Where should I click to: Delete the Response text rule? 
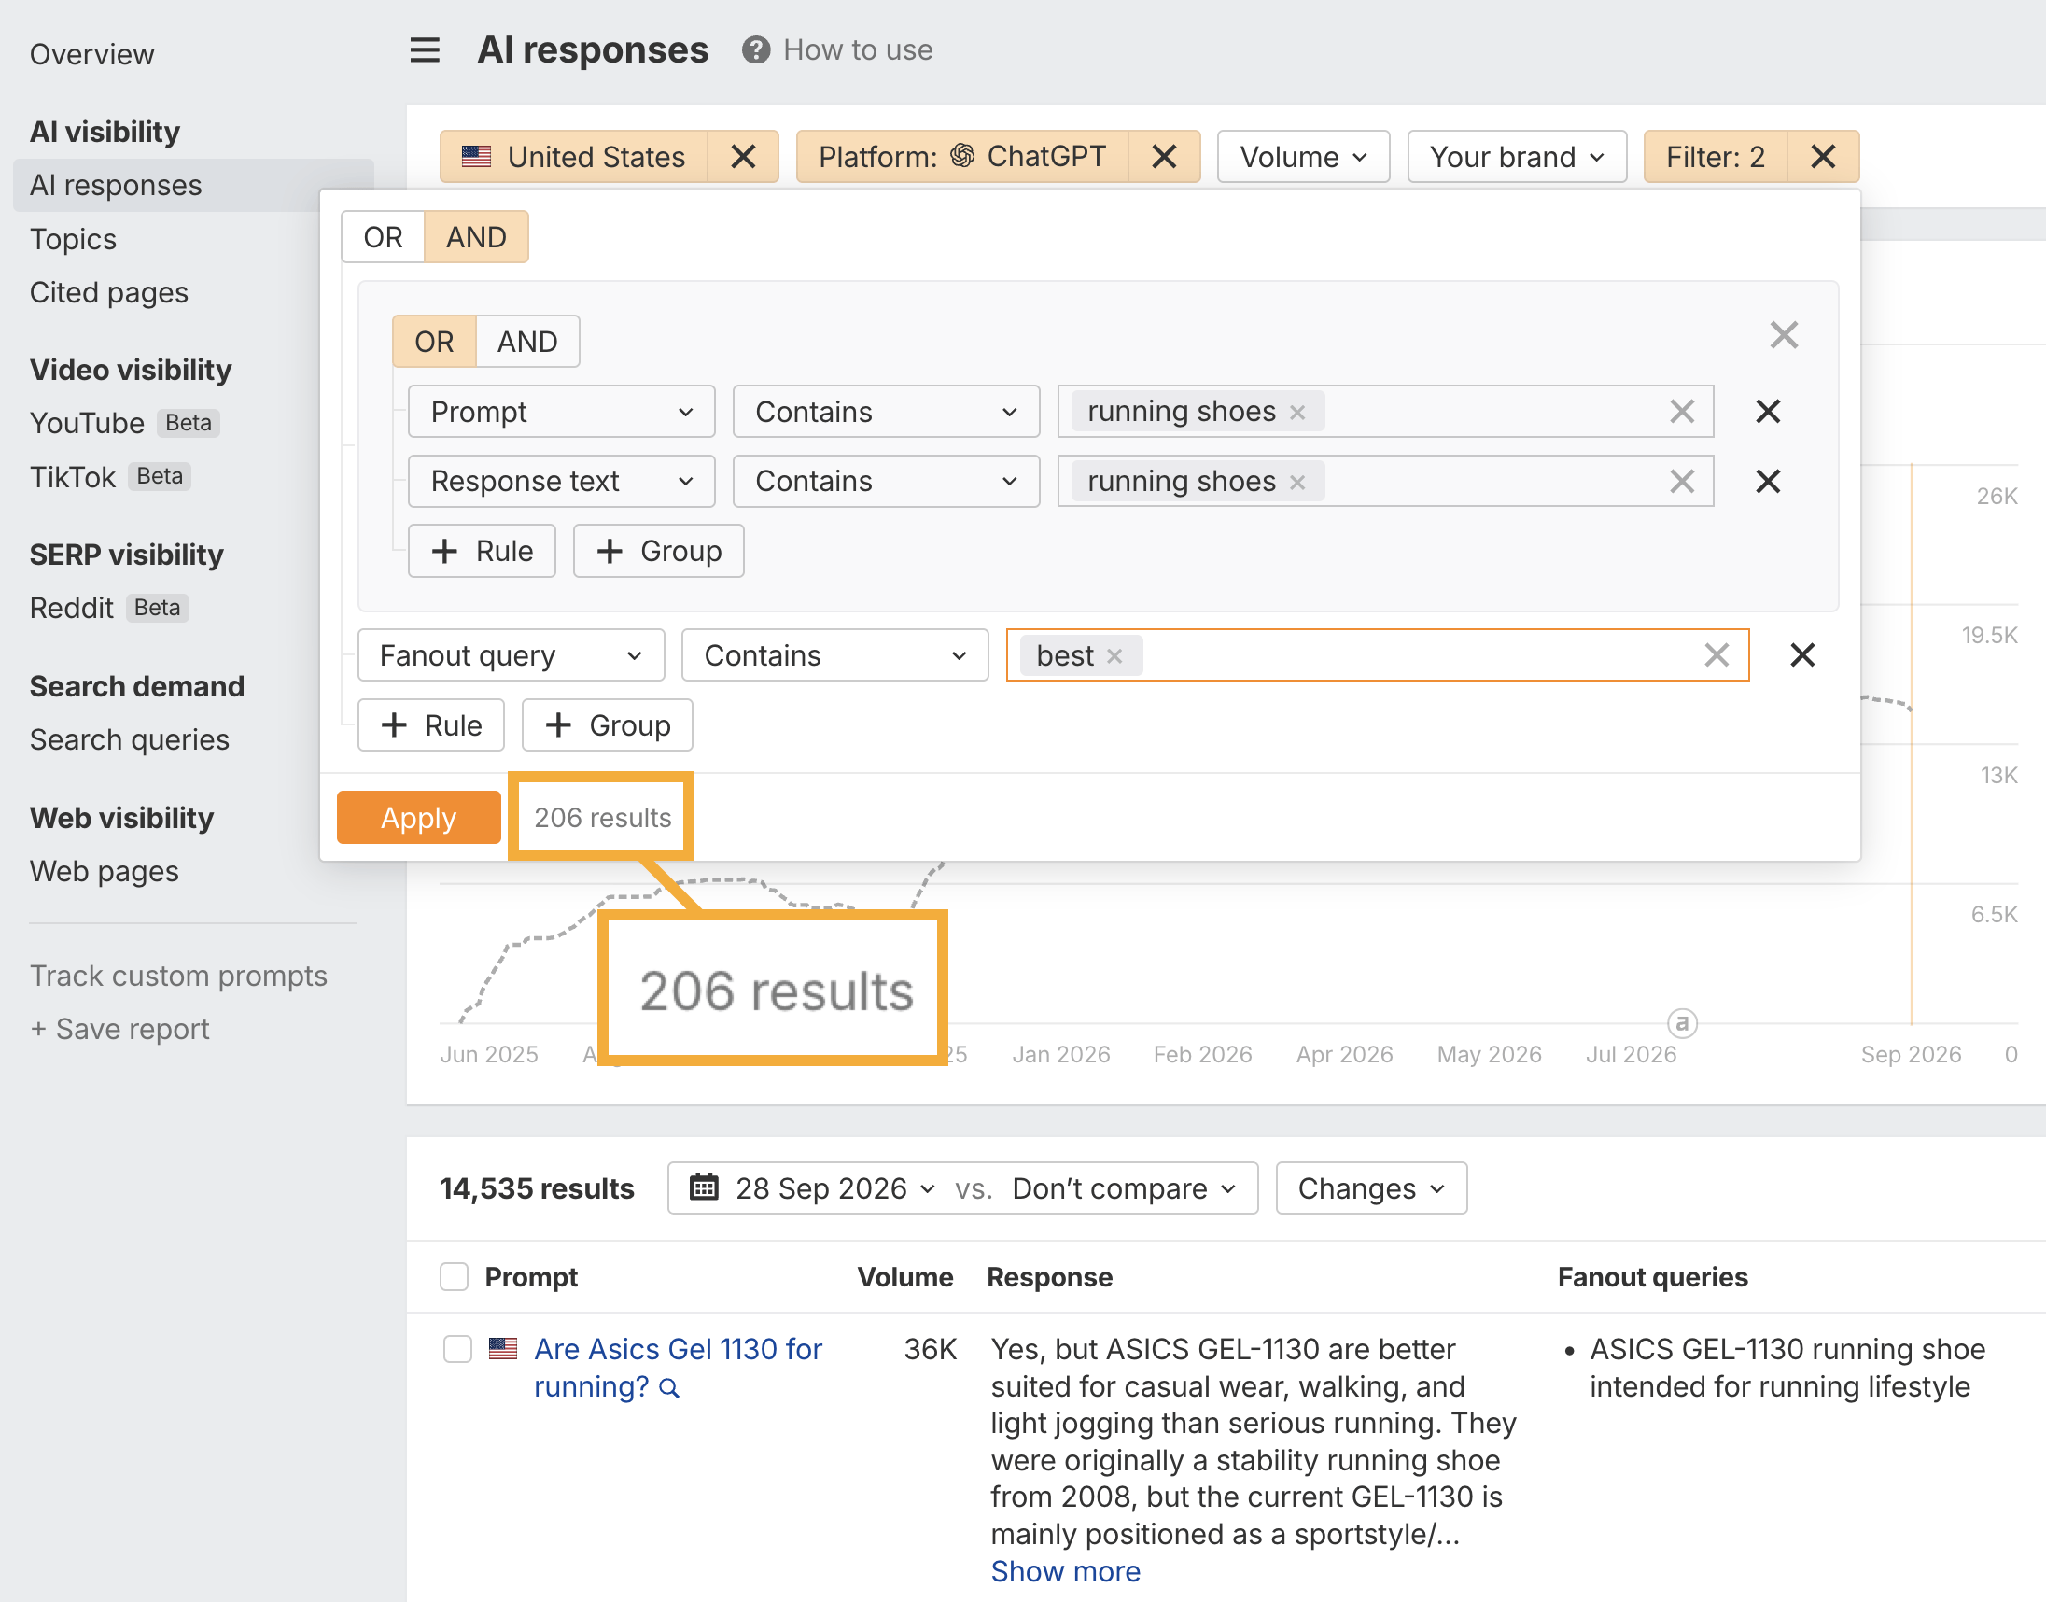(1768, 481)
